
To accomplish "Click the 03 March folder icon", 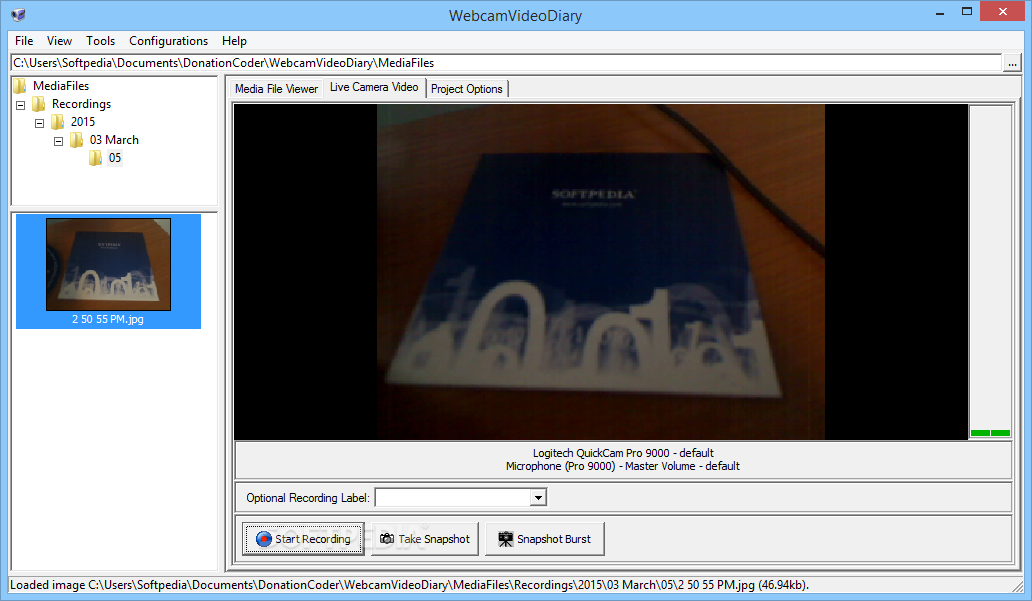I will pos(77,140).
